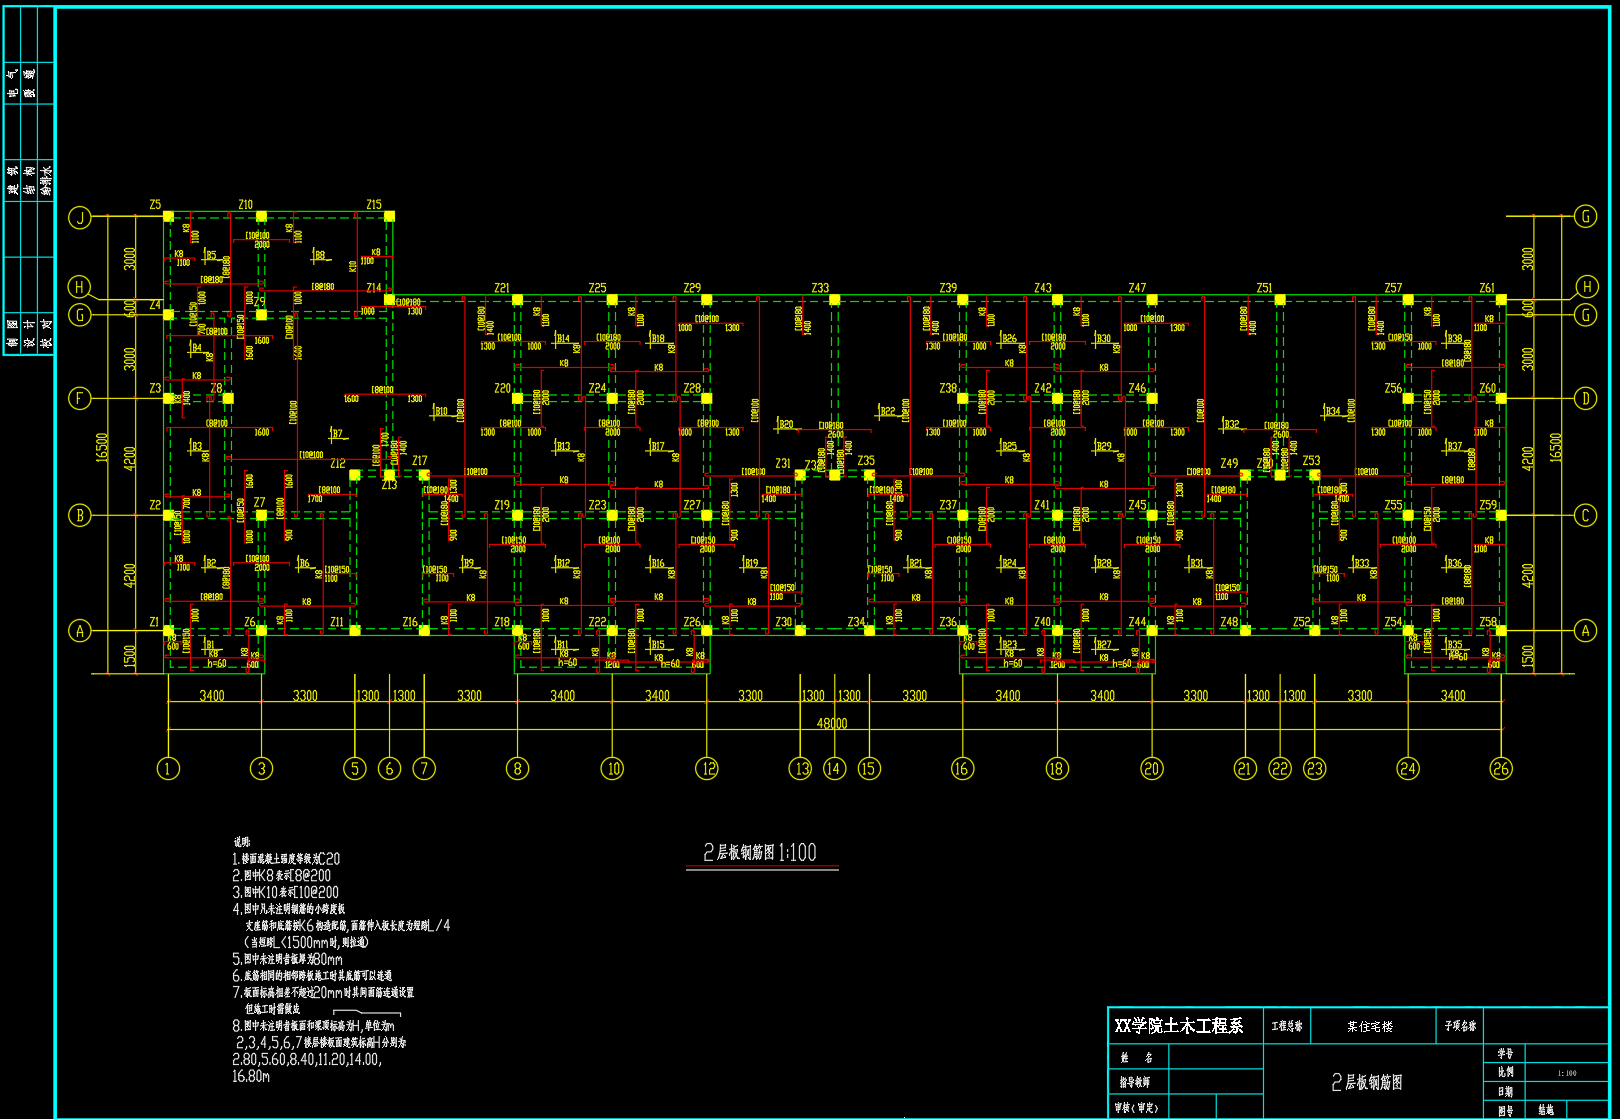Click axis bubble F on left side

pos(80,398)
